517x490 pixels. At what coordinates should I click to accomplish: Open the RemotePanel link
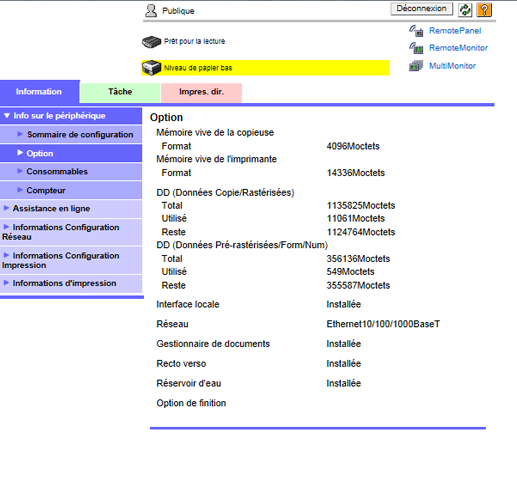pos(455,31)
